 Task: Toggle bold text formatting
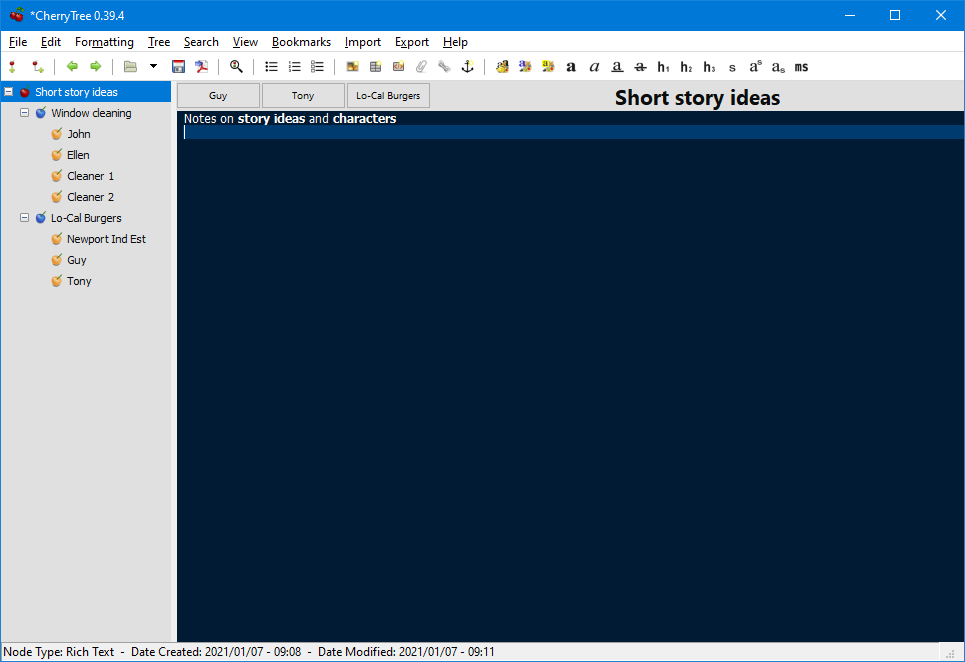pos(571,66)
